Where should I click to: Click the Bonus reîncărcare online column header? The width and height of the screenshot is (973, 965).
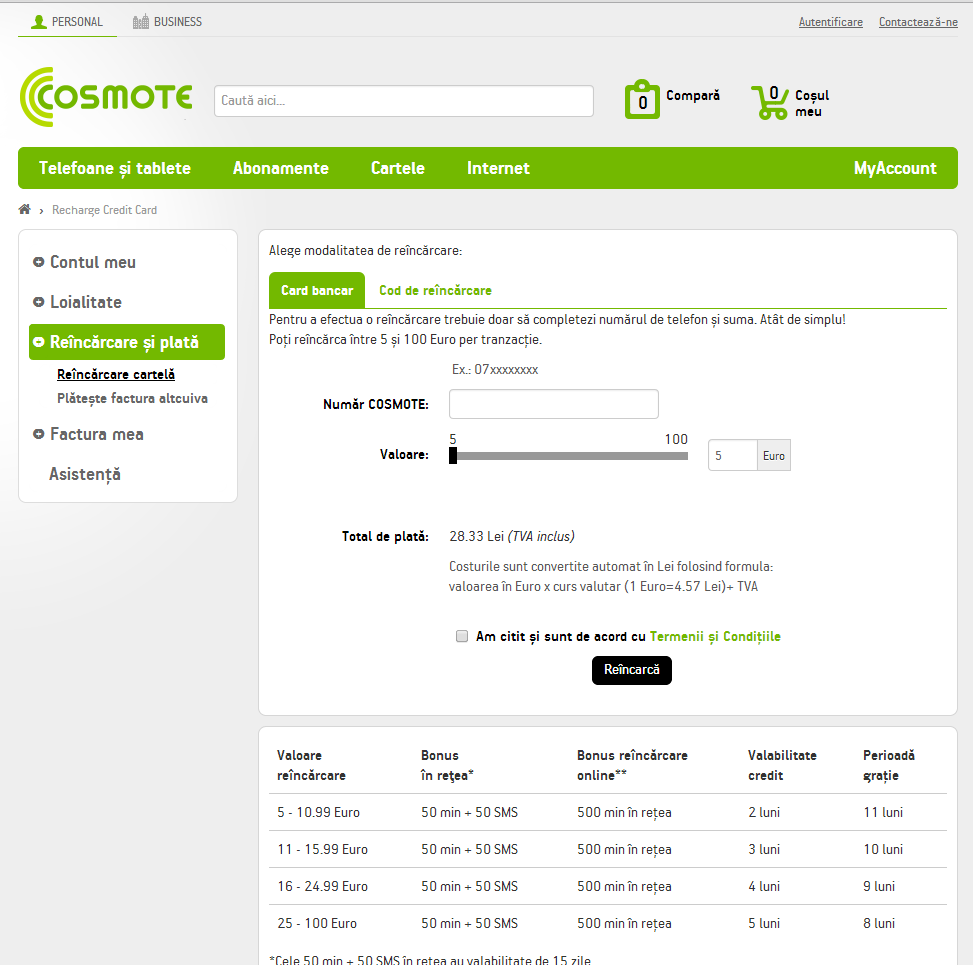coord(632,765)
